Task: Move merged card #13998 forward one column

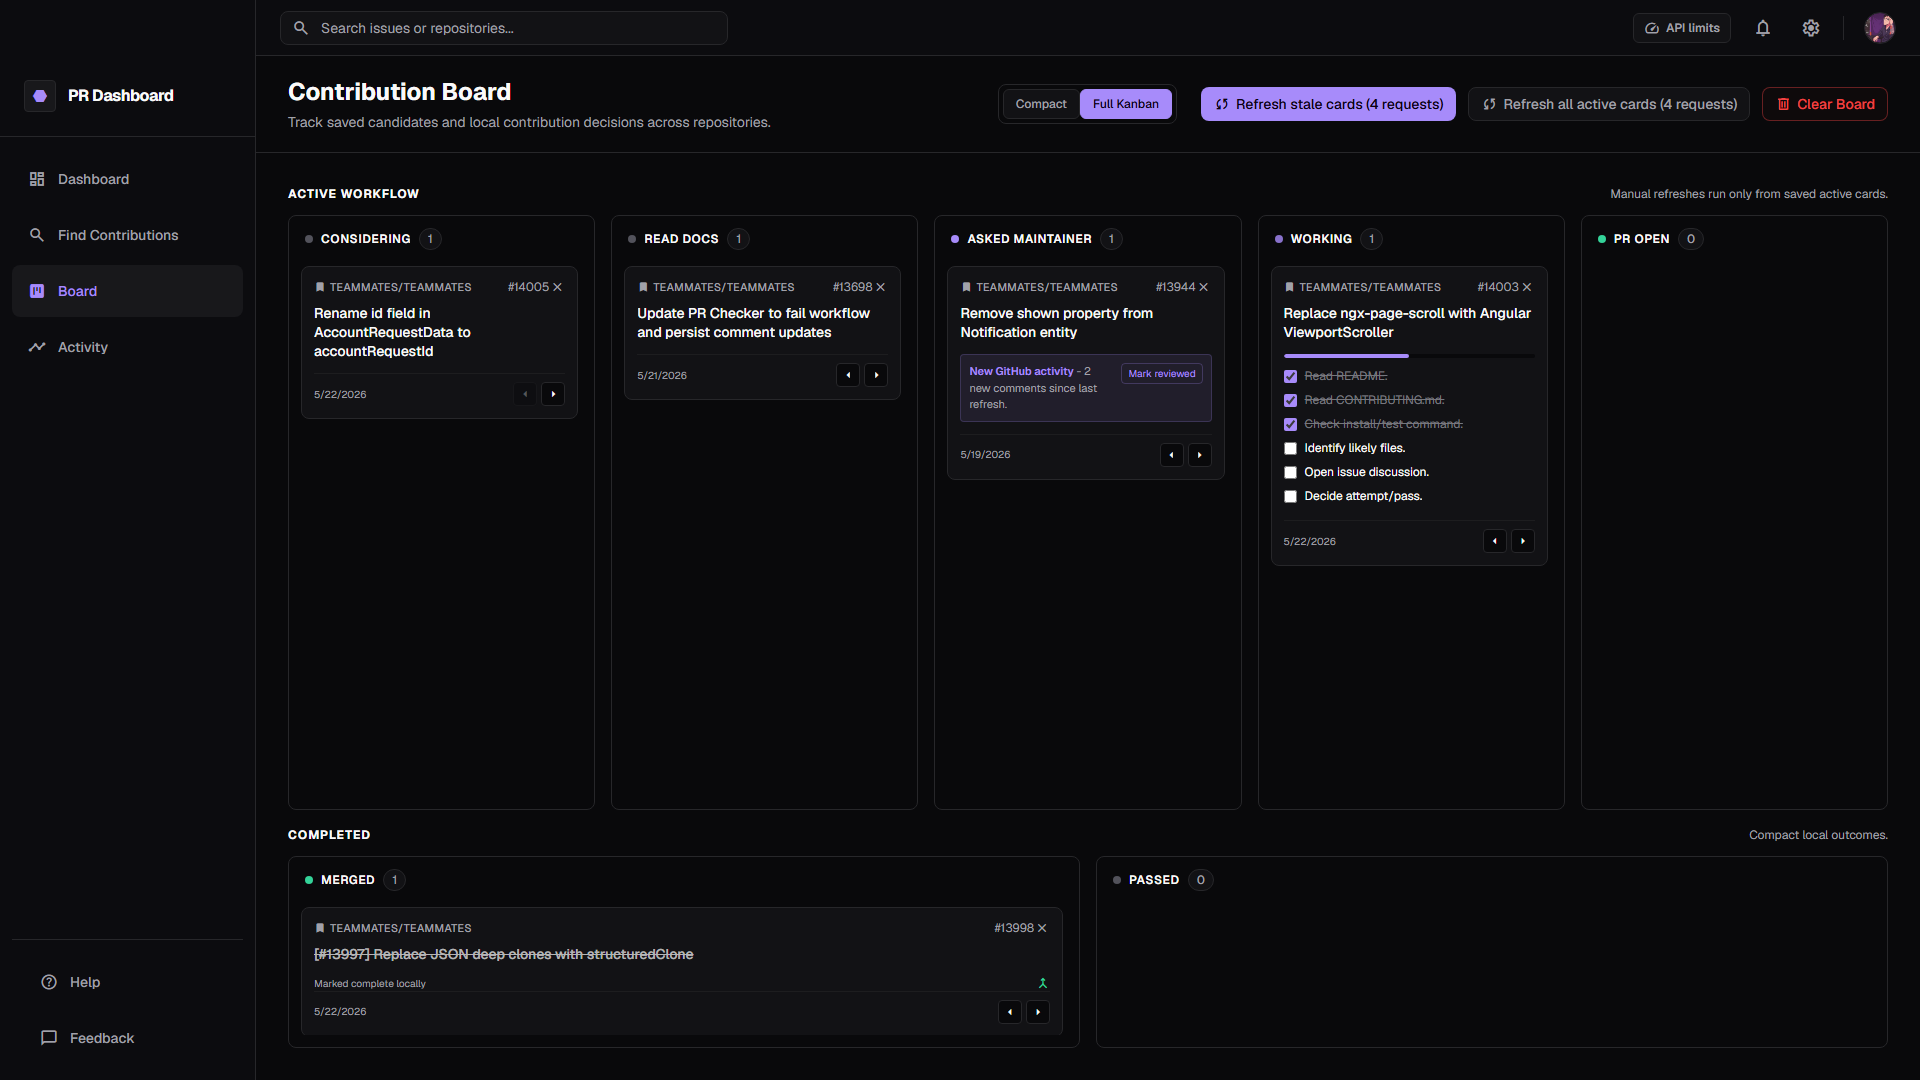Action: pos(1038,1012)
